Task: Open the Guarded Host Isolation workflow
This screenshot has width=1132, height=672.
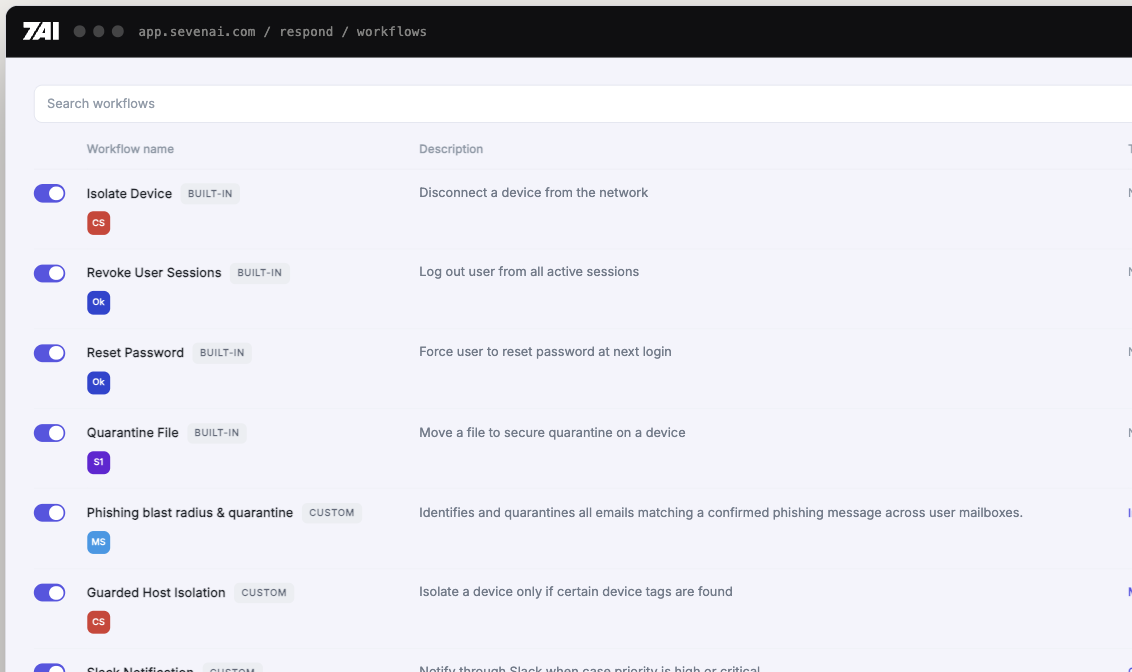Action: point(156,593)
